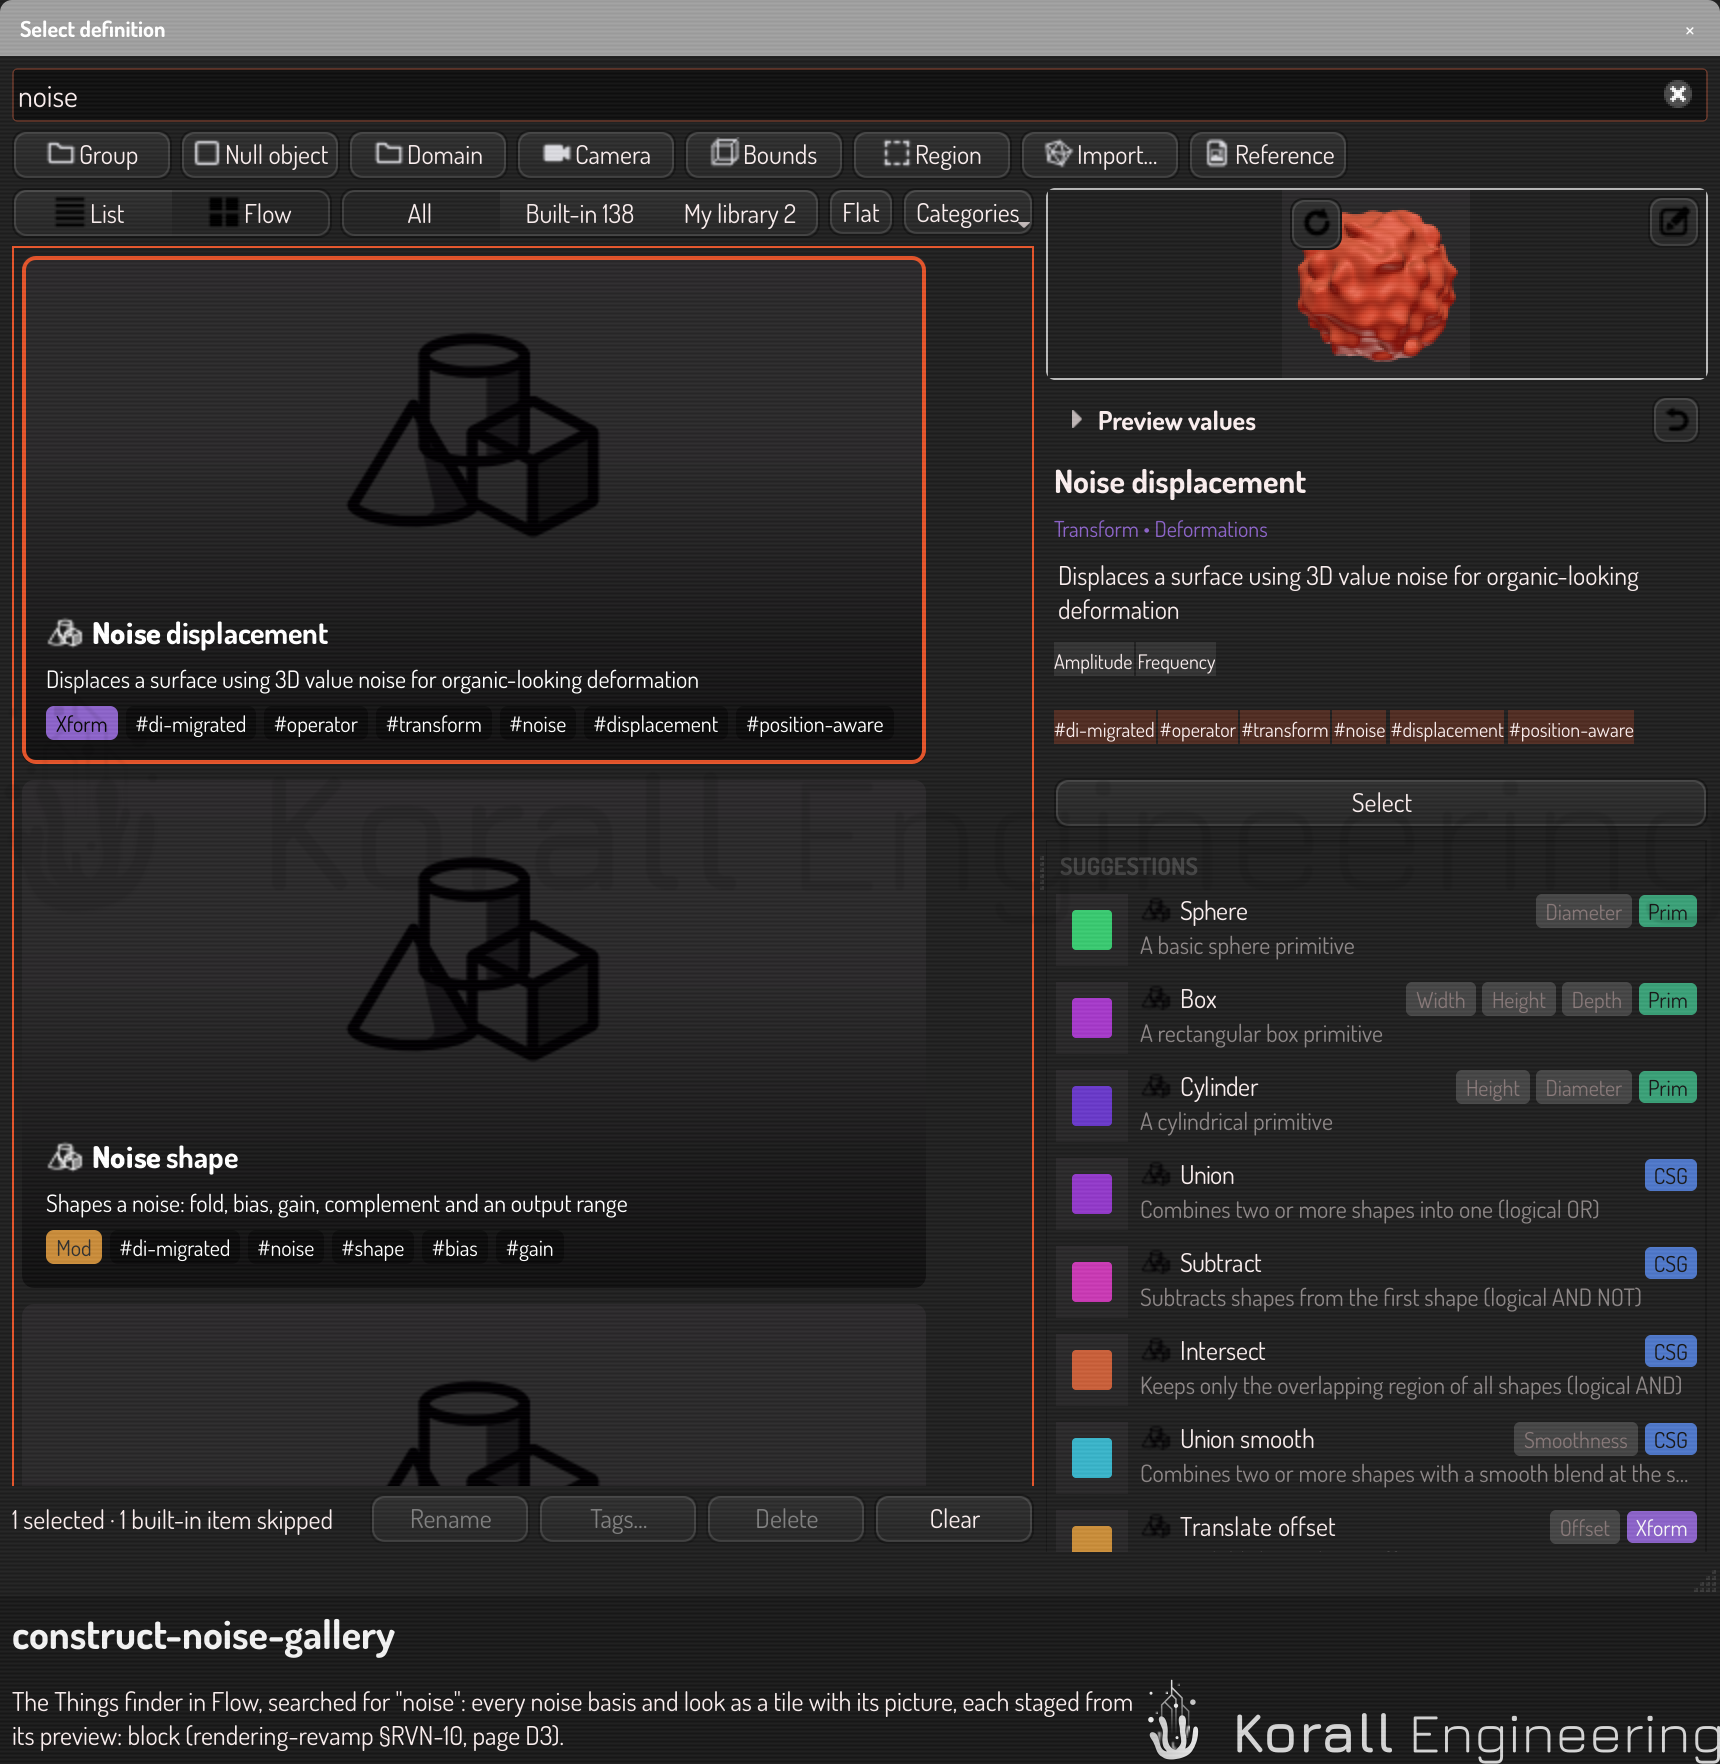1720x1764 pixels.
Task: Add a Group object
Action: (x=92, y=155)
